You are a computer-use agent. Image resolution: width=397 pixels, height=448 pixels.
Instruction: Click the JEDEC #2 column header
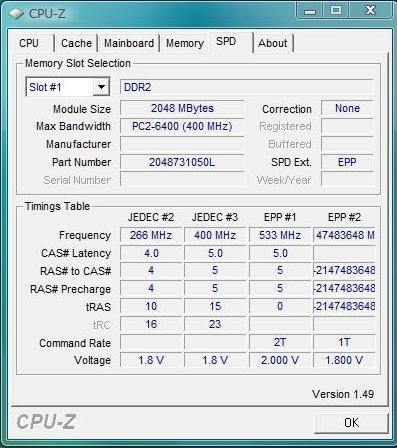(x=151, y=217)
